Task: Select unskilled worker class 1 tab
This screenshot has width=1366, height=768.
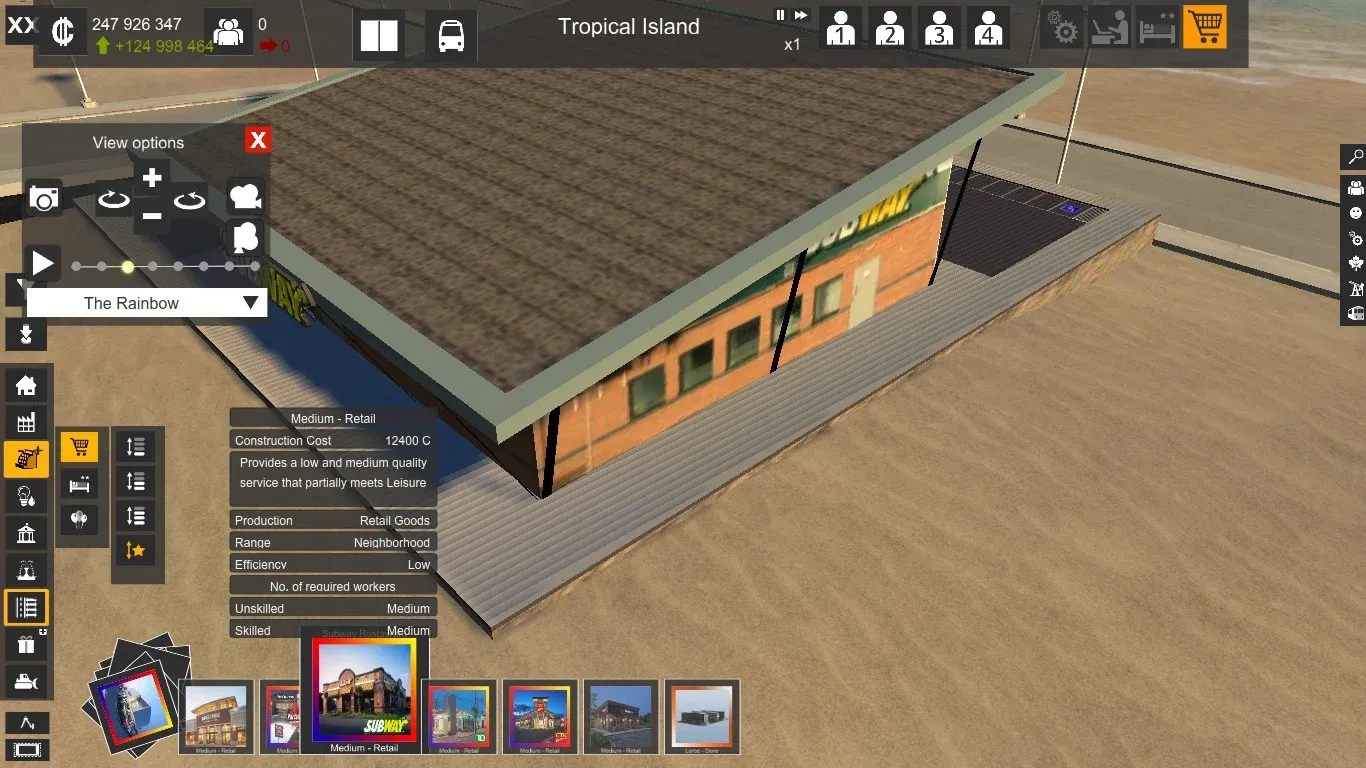Action: tap(841, 28)
